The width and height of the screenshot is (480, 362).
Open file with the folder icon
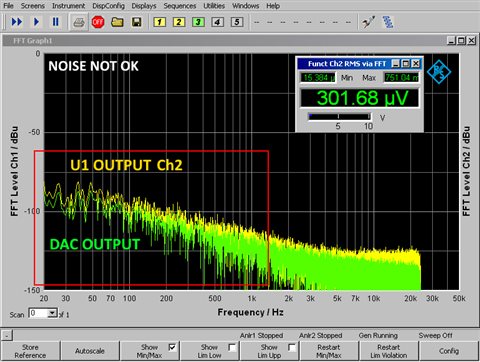click(x=117, y=22)
